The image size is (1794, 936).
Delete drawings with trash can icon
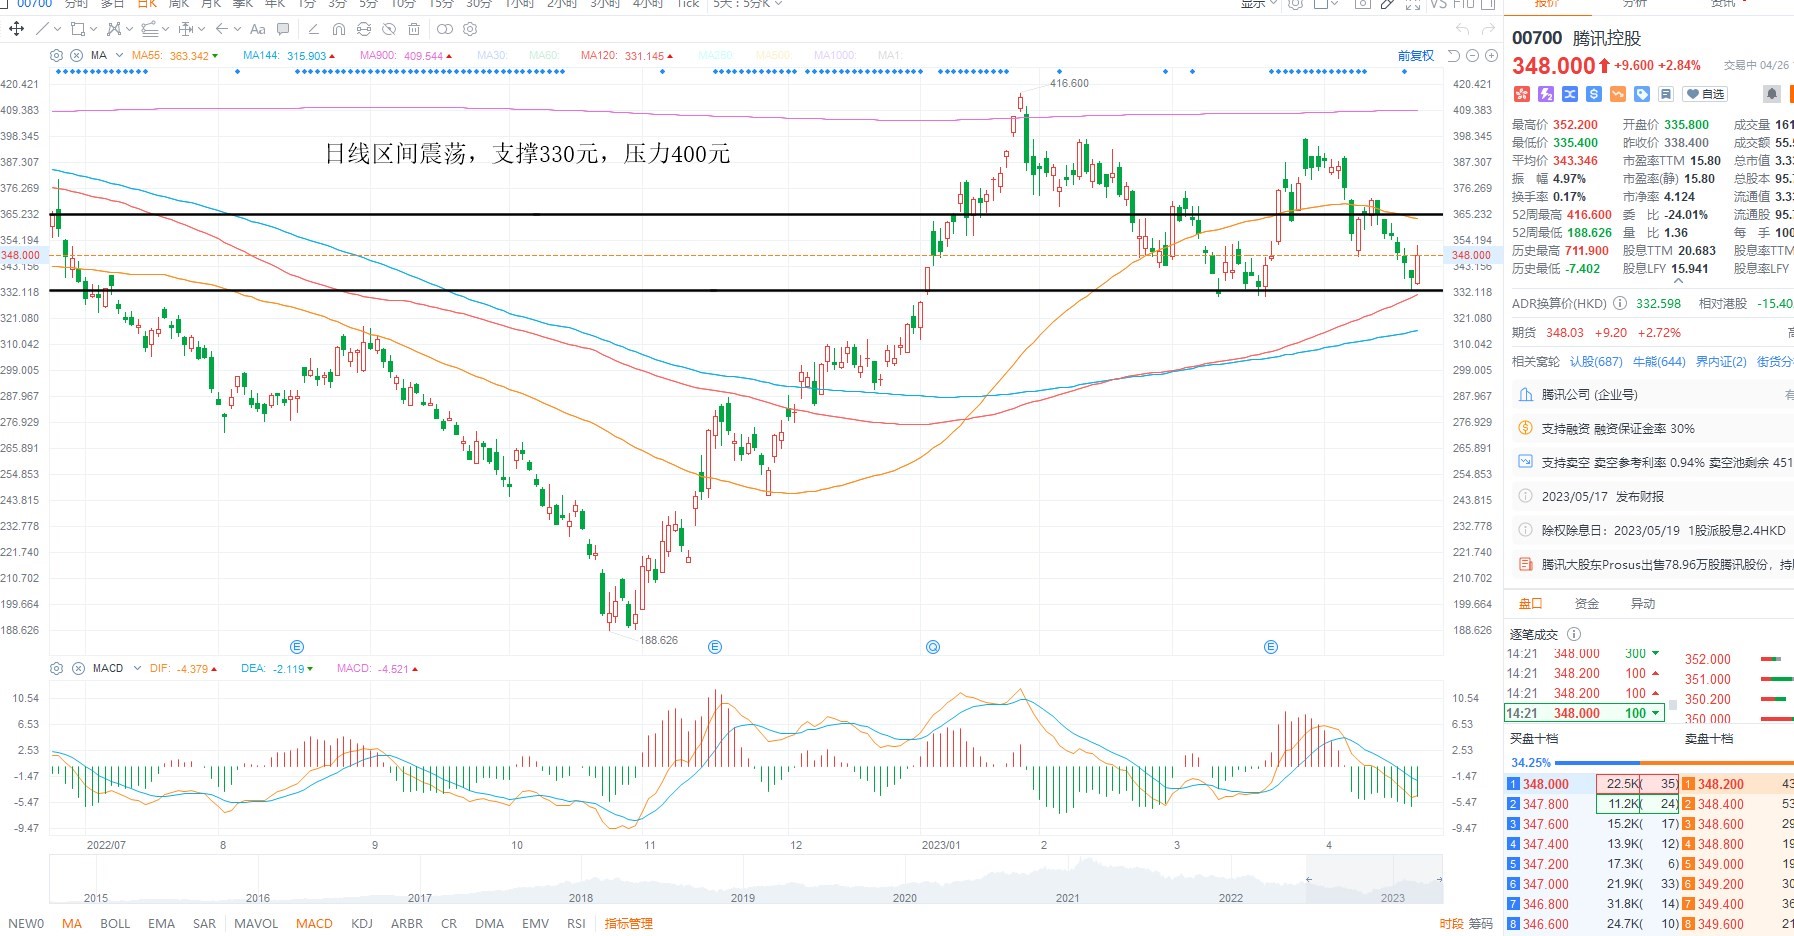414,29
